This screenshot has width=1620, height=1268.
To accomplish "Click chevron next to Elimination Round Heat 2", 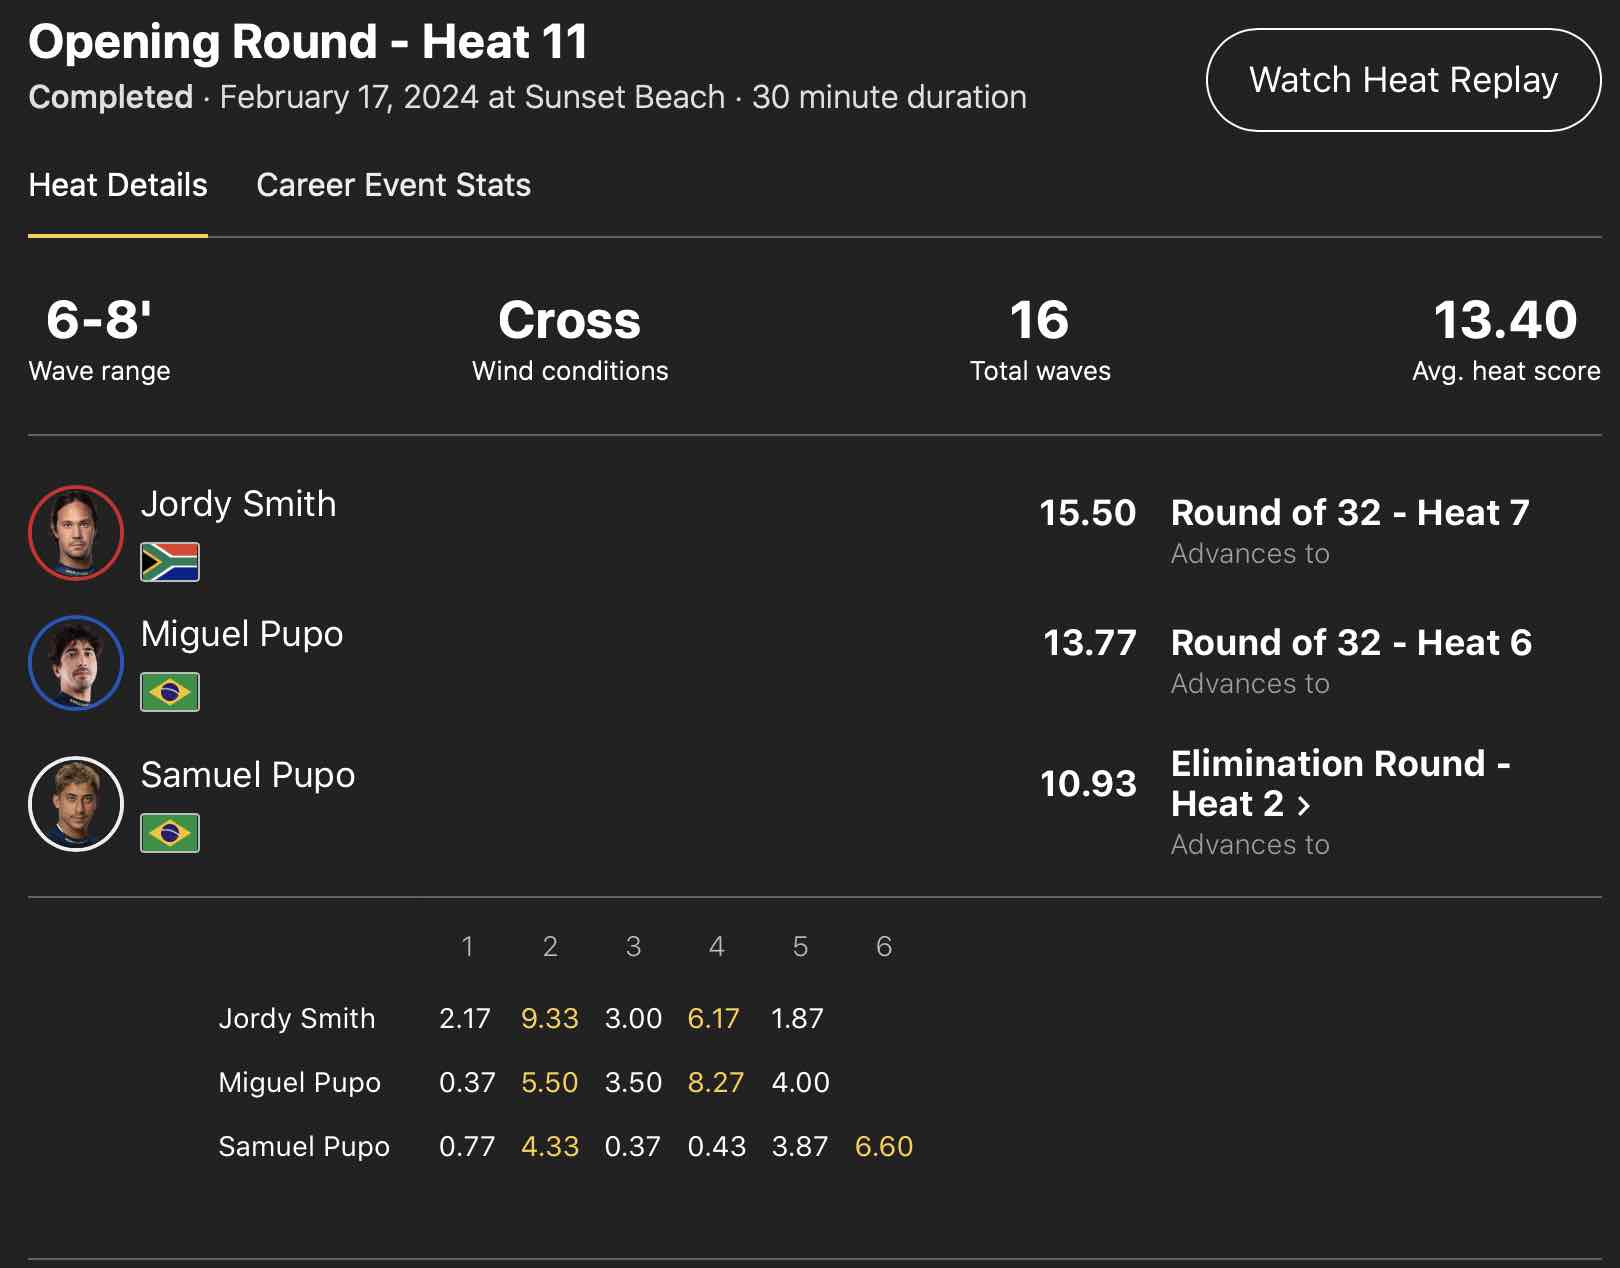I will coord(1304,805).
